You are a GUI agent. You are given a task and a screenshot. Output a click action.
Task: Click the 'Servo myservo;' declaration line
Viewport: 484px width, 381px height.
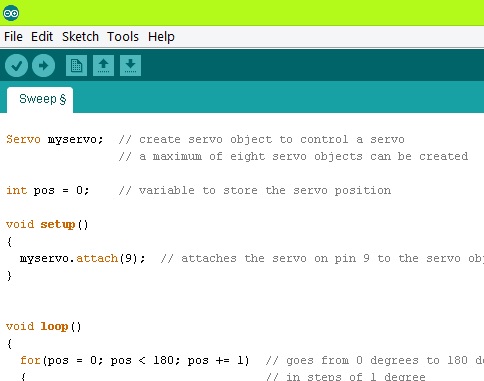pyautogui.click(x=55, y=139)
